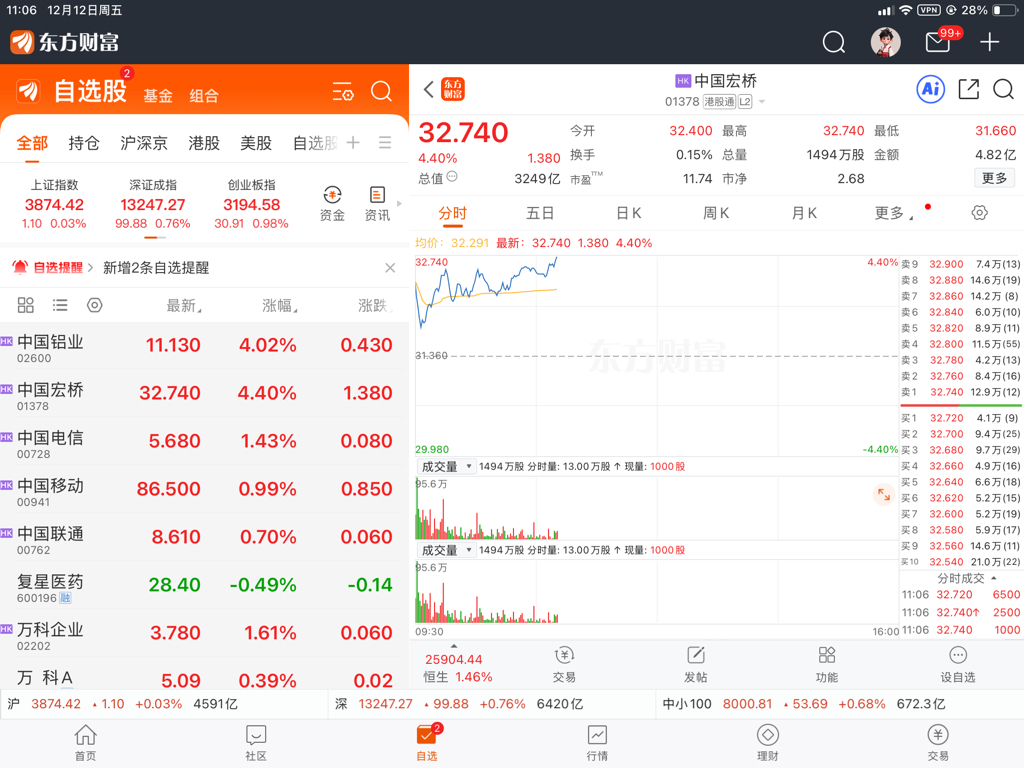Viewport: 1024px width, 768px height.
Task: Share the 中国宏桥 stock page
Action: (x=968, y=89)
